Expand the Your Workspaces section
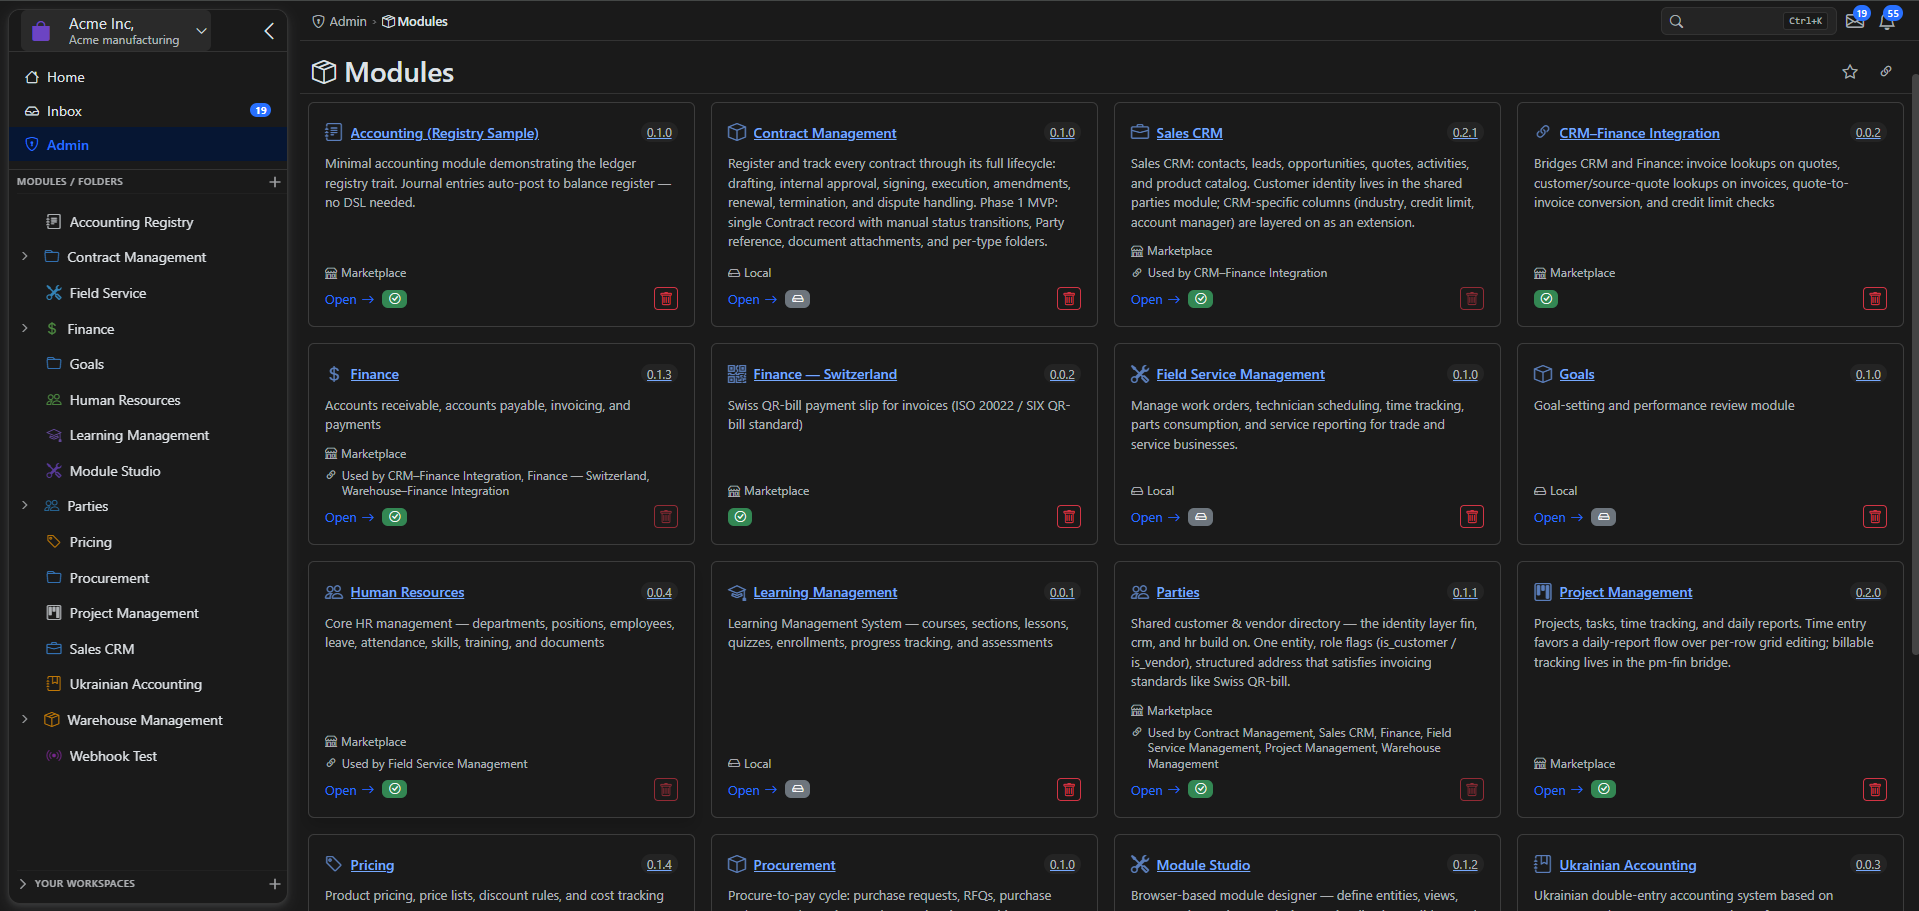 23,884
